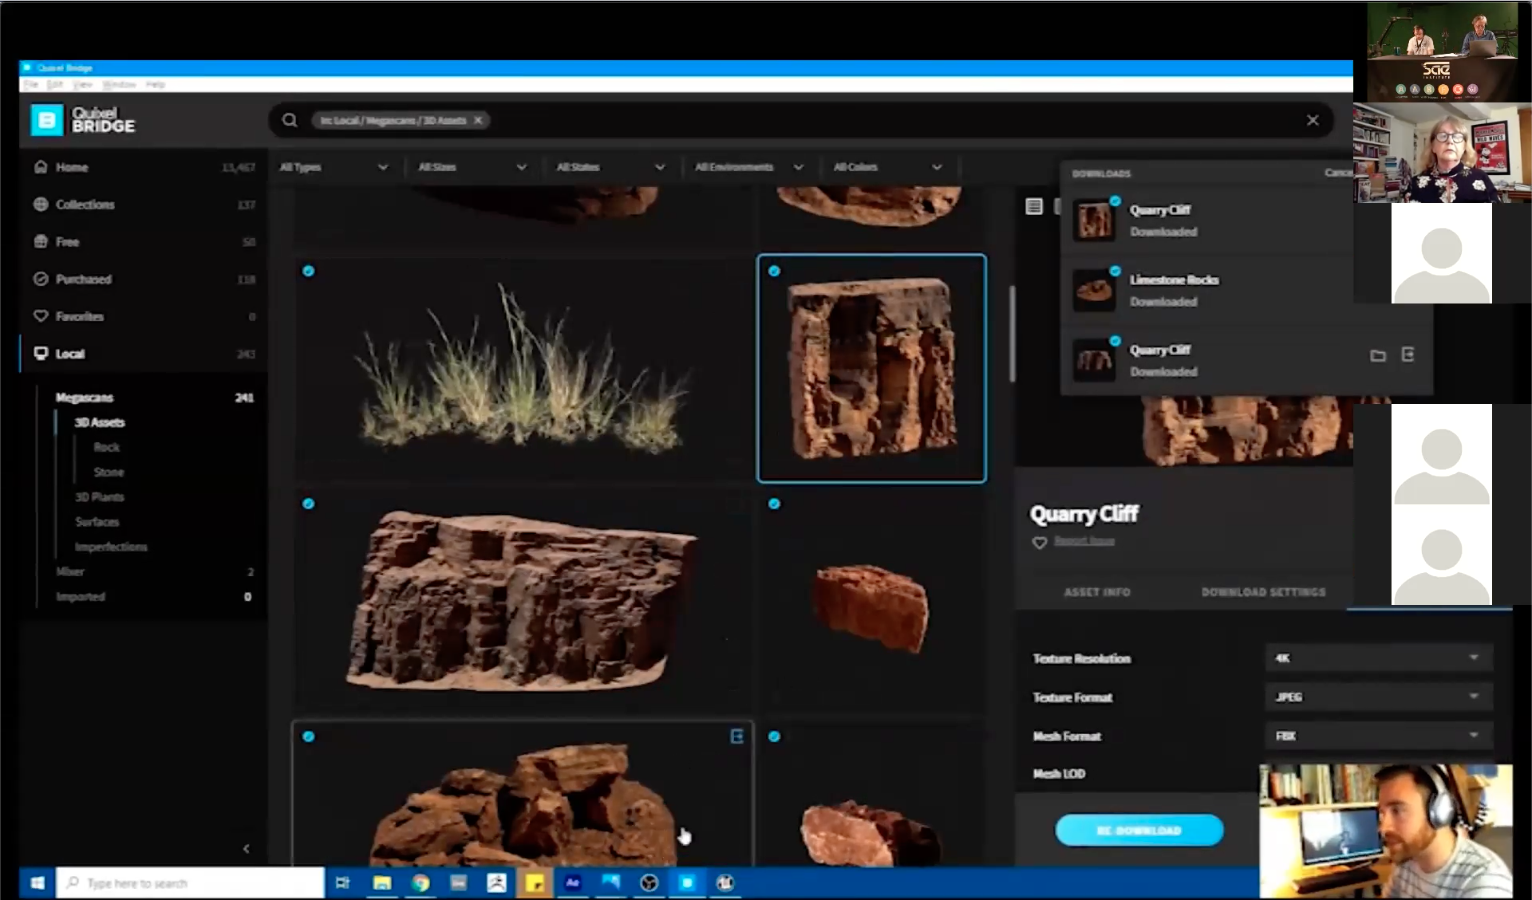1532x900 pixels.
Task: Select the Rock subcategory
Action: coord(107,448)
